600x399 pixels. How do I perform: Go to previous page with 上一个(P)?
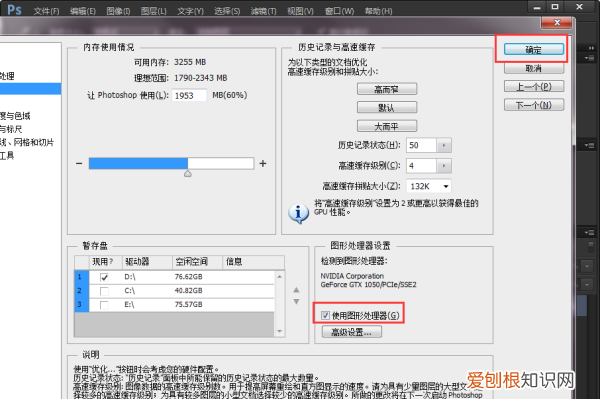click(x=534, y=86)
